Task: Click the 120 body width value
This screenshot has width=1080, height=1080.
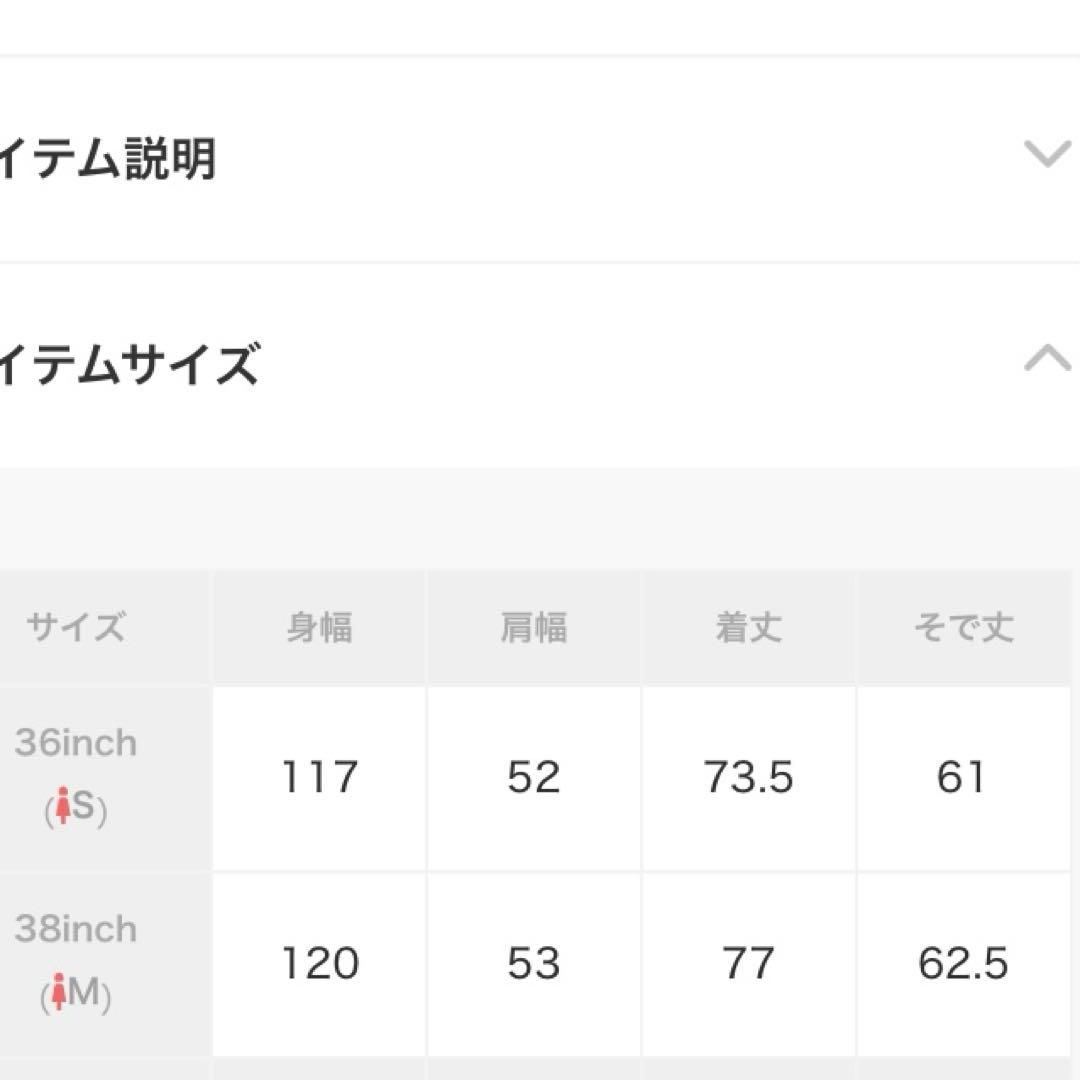Action: [x=318, y=963]
